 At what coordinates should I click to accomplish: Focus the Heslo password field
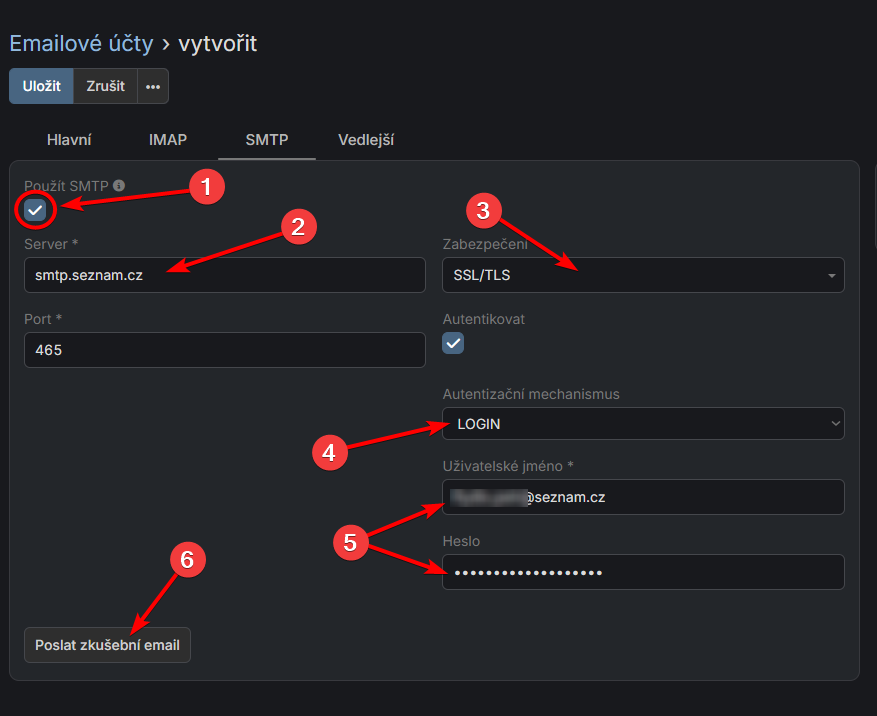tap(643, 572)
